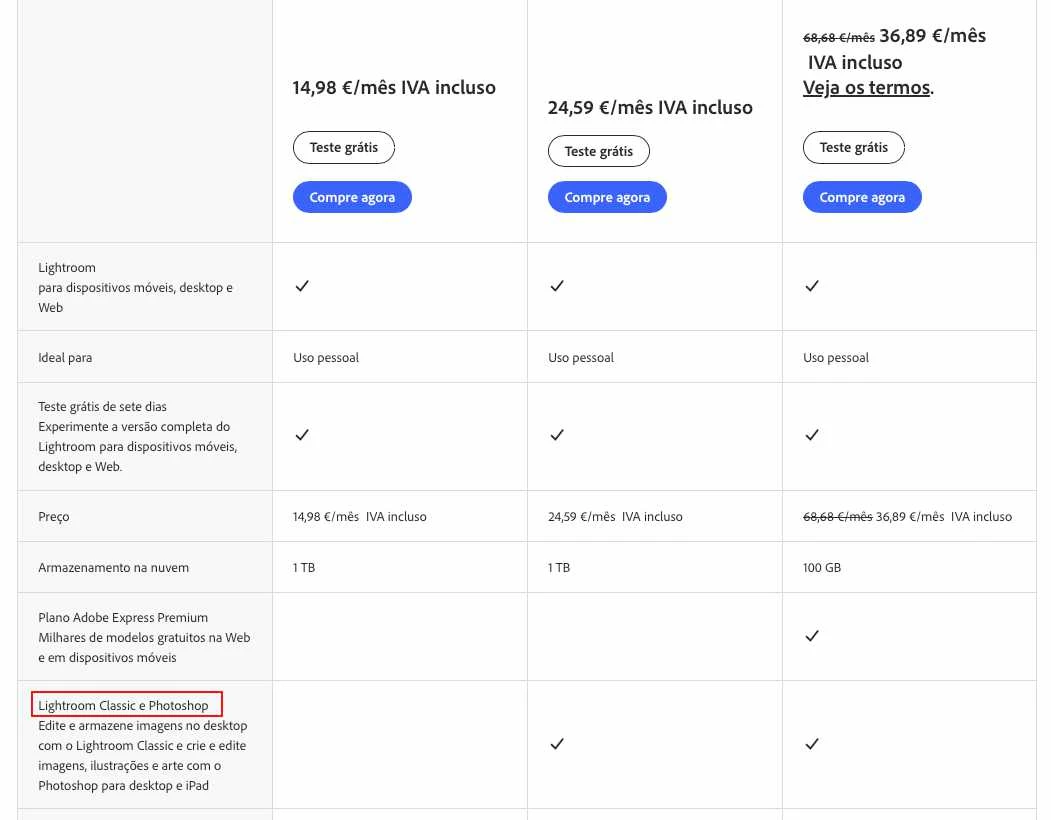This screenshot has width=1051, height=820.
Task: Click Lightroom checkmark in first plan column
Action: tap(302, 286)
